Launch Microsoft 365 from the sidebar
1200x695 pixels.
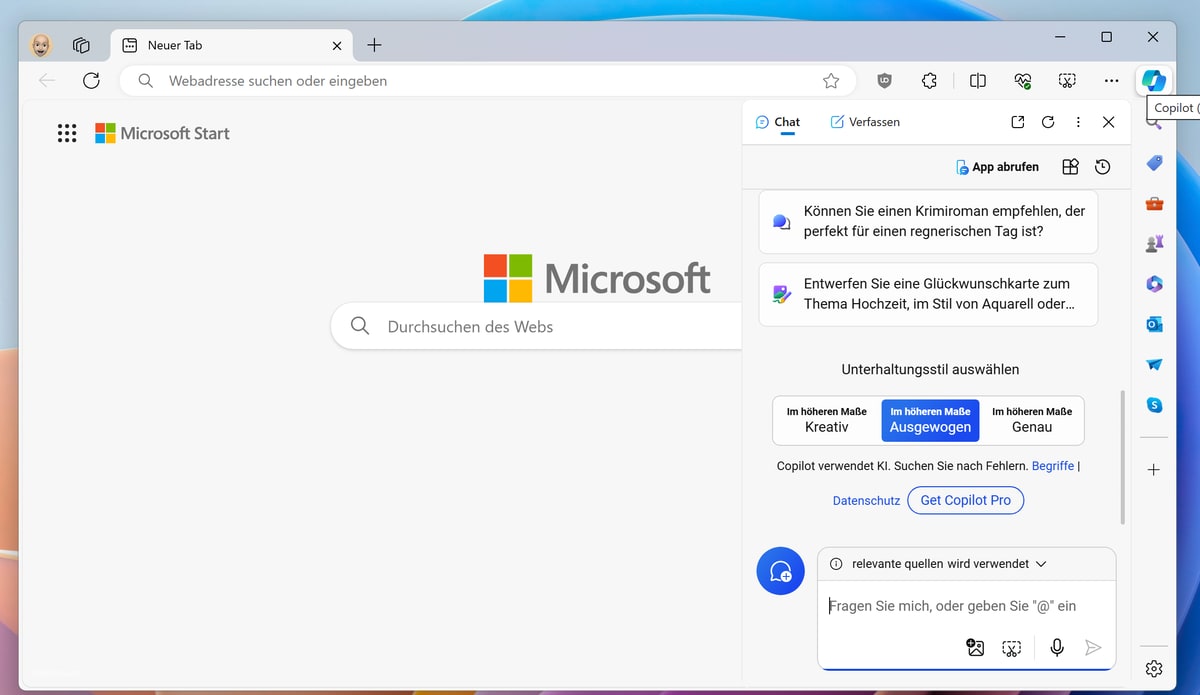coord(1154,284)
